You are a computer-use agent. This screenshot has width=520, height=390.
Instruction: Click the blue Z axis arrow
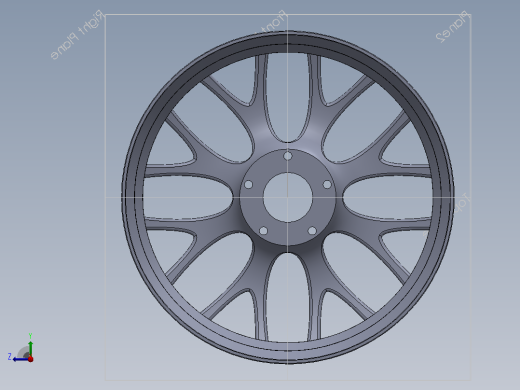pyautogui.click(x=21, y=359)
